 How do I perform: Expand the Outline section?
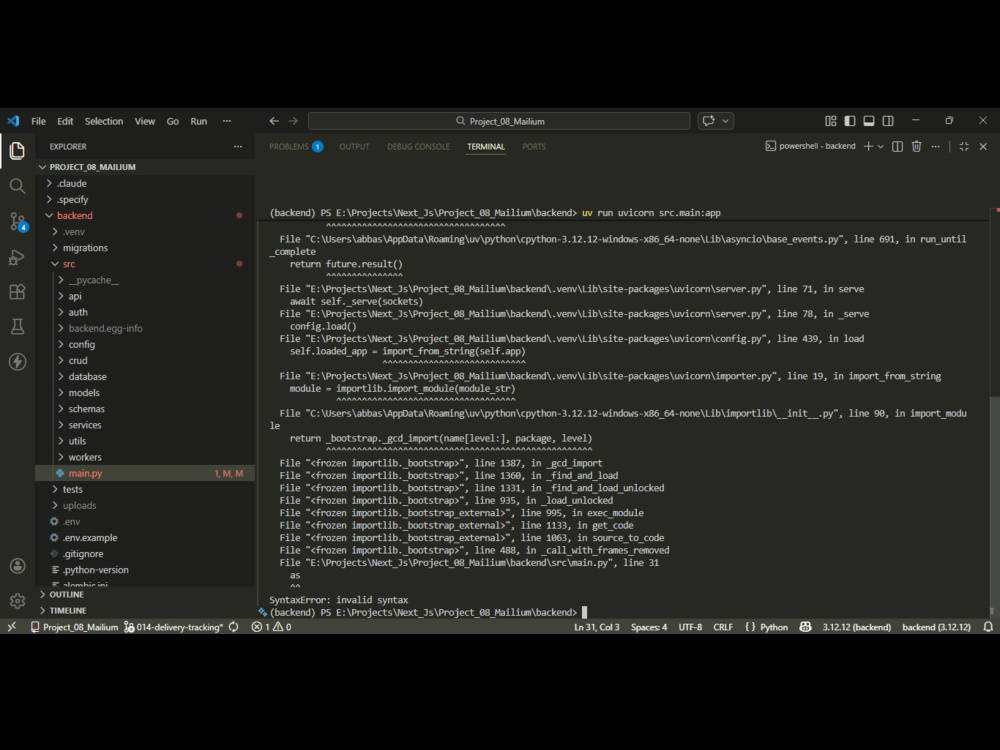click(x=145, y=594)
